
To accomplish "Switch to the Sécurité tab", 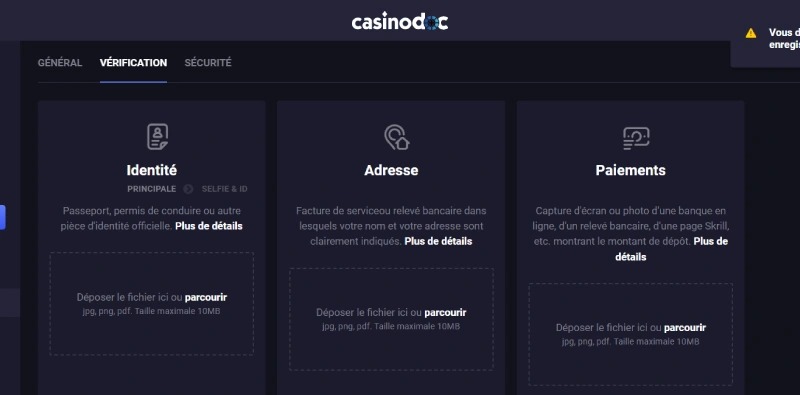I will (208, 63).
